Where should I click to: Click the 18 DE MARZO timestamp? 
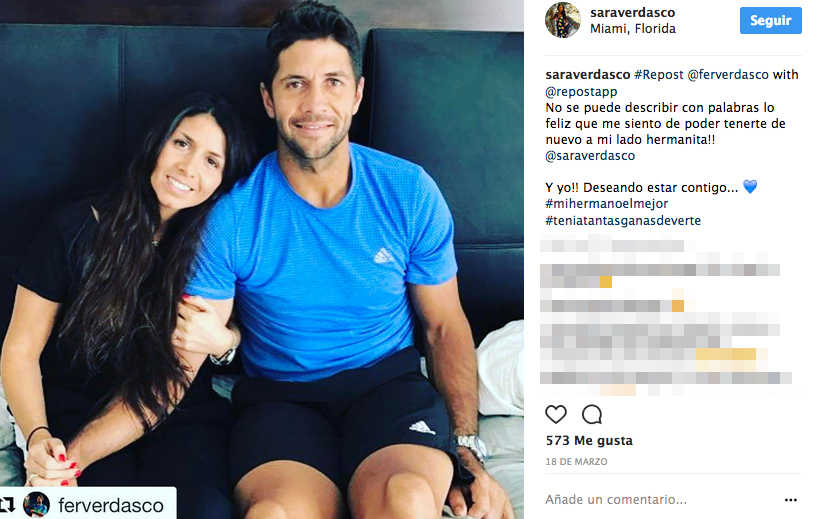576,462
